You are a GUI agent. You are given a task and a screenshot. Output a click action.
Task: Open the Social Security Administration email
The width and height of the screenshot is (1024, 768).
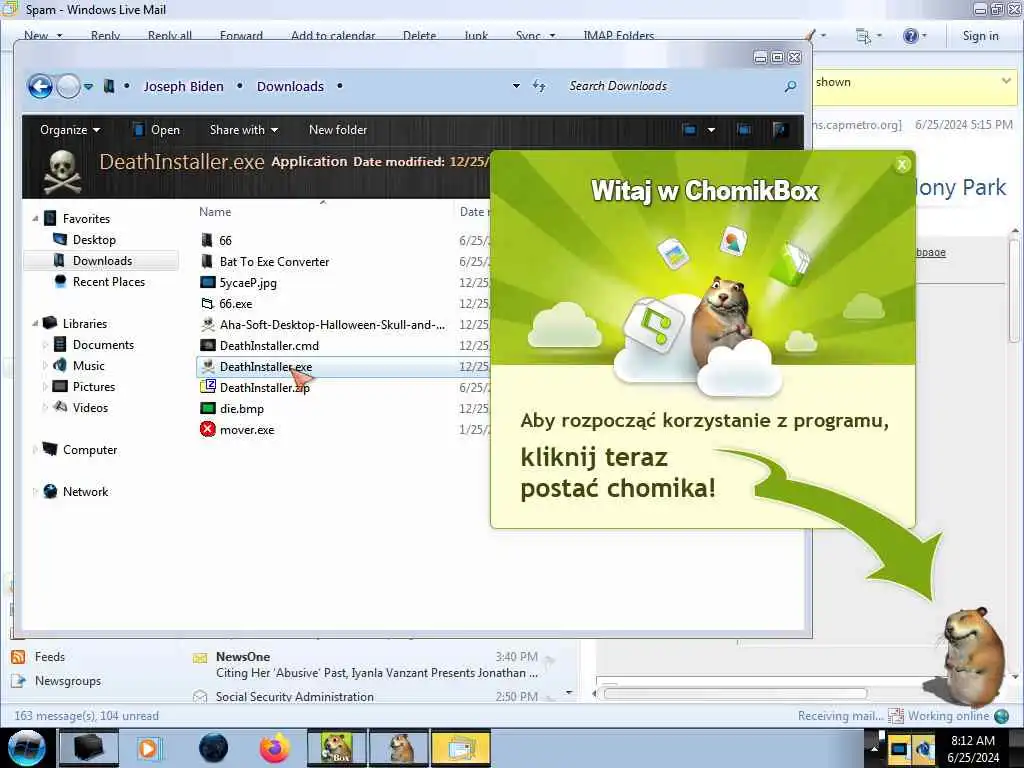point(374,696)
